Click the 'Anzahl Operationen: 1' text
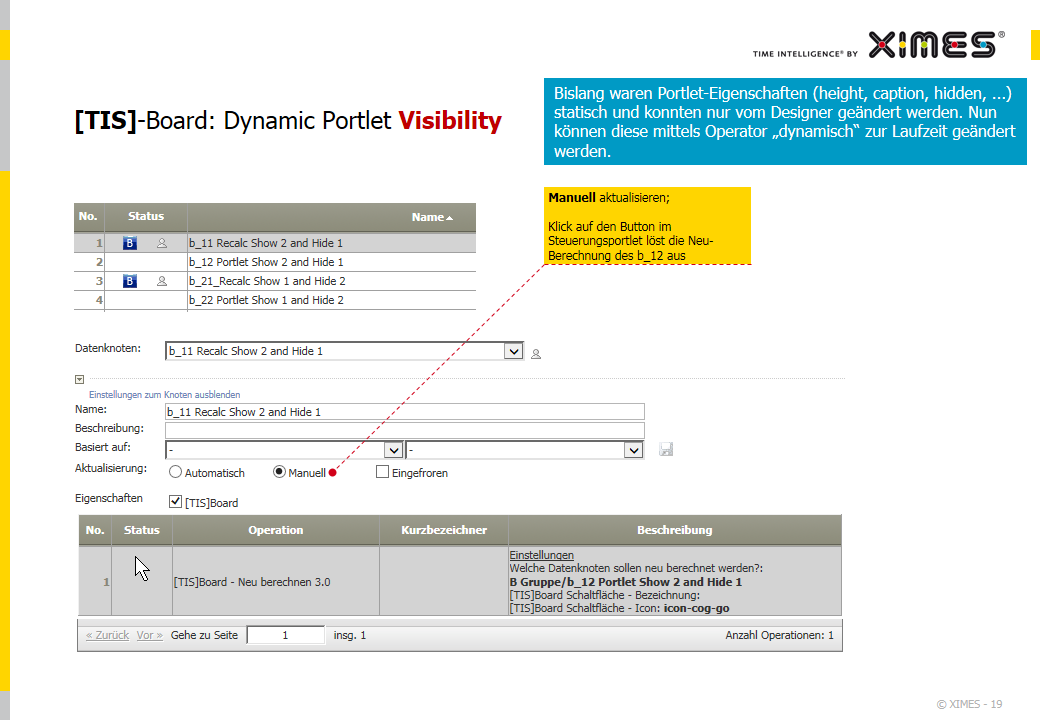This screenshot has width=1040, height=720. [x=779, y=635]
